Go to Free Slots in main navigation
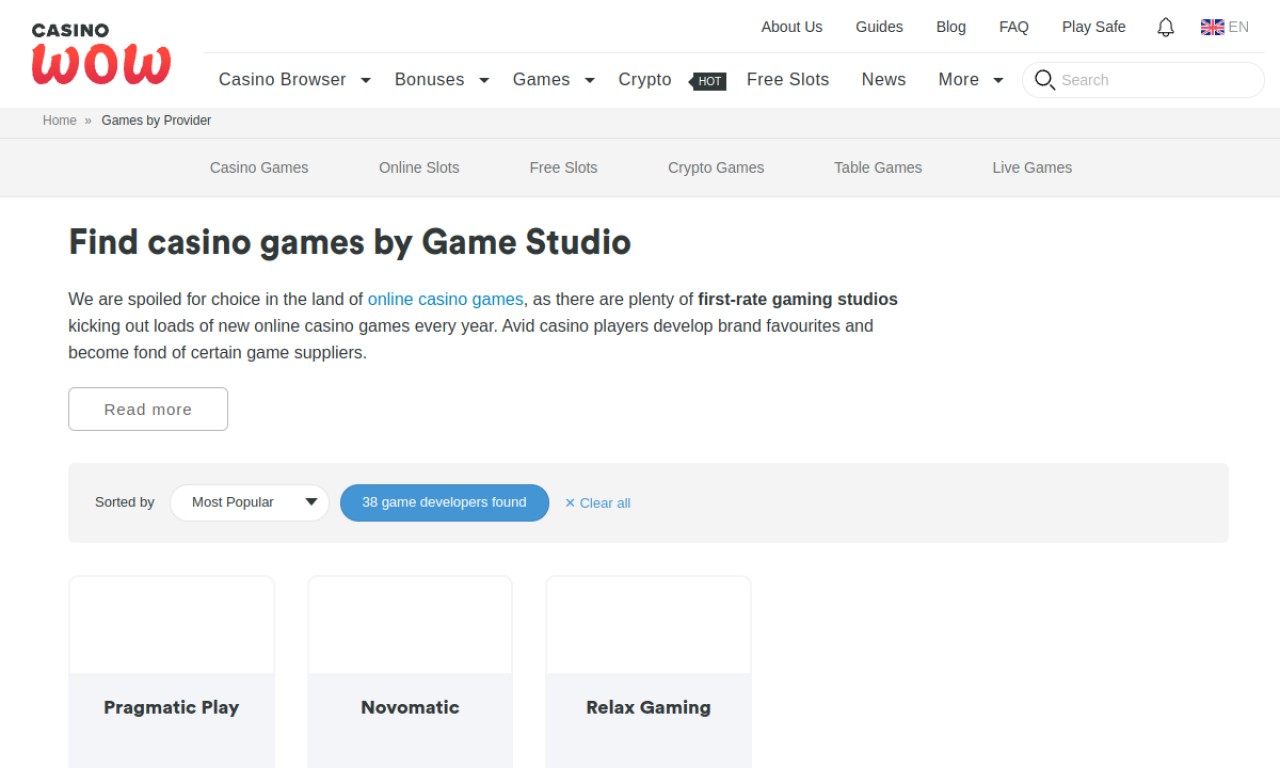The width and height of the screenshot is (1280, 768). [788, 80]
